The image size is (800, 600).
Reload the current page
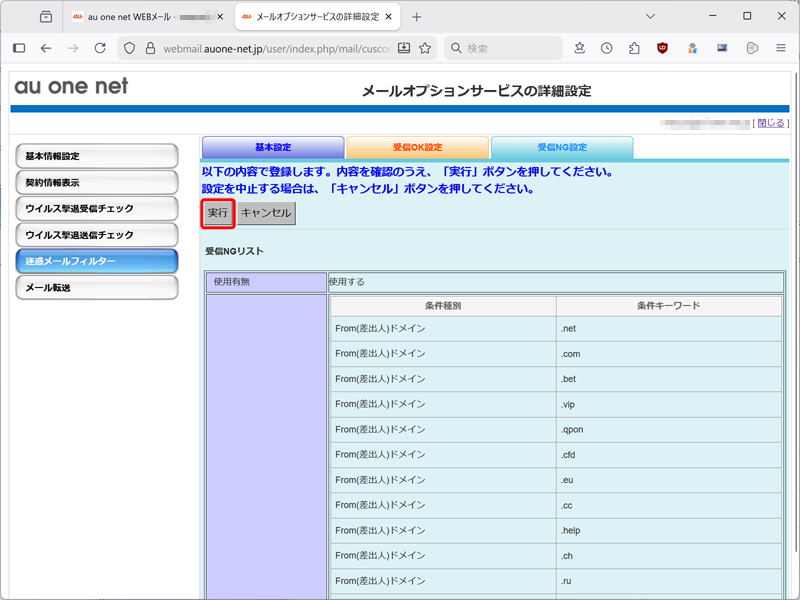point(100,48)
